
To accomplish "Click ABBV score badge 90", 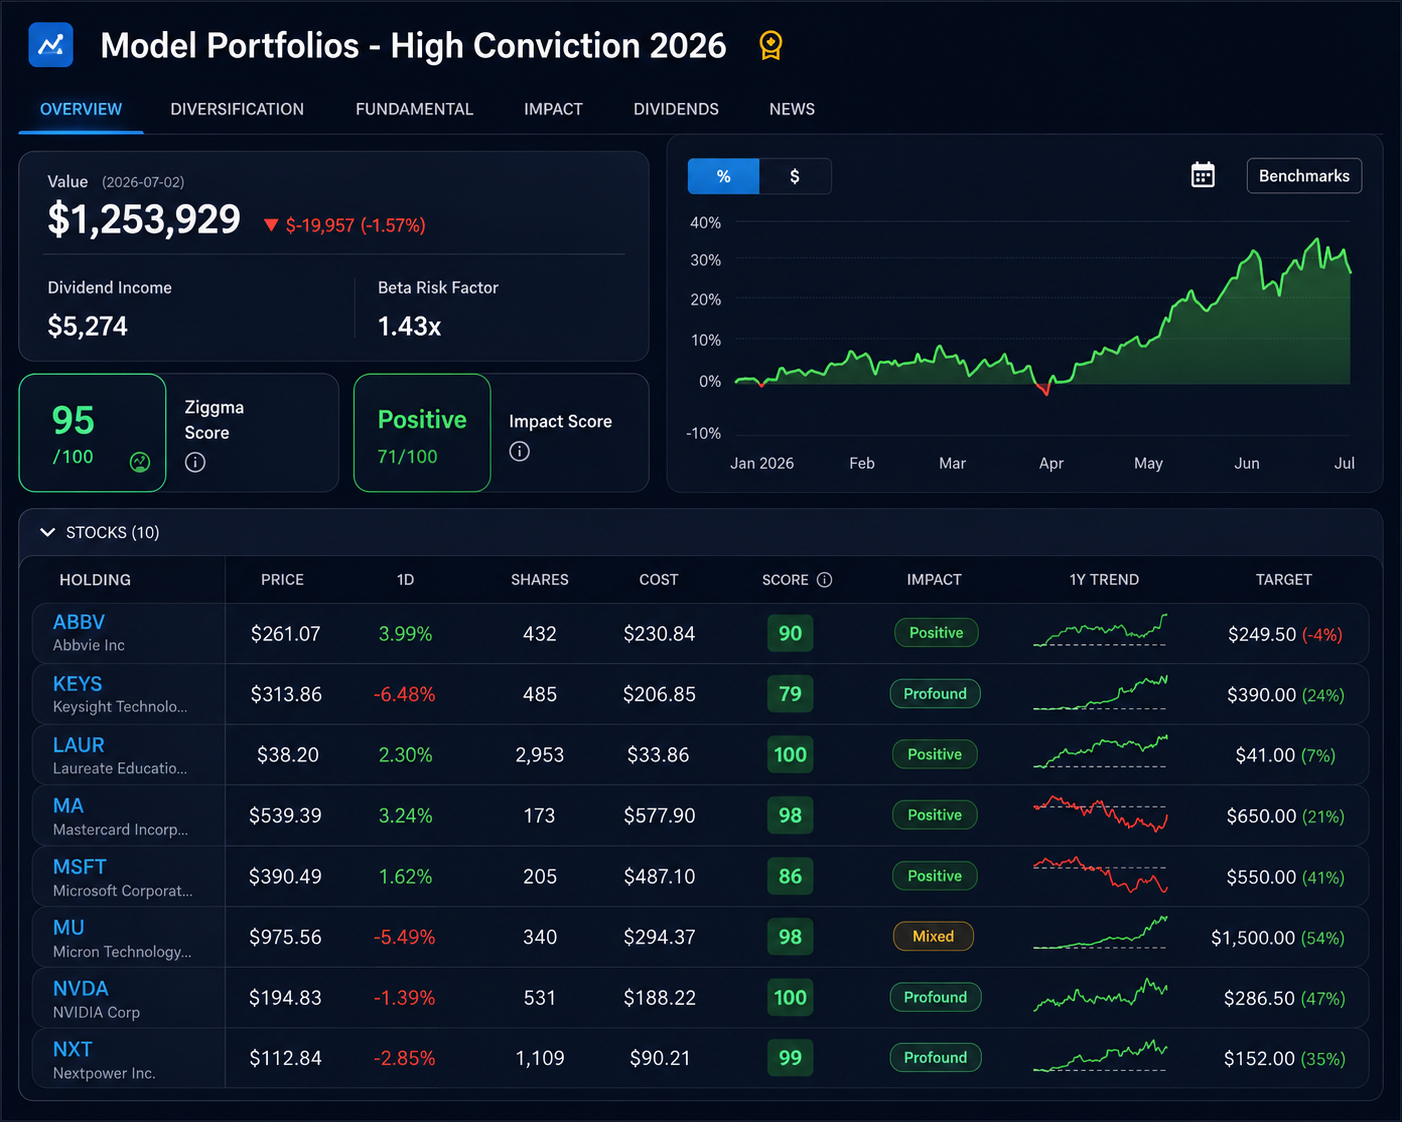I will tap(790, 633).
